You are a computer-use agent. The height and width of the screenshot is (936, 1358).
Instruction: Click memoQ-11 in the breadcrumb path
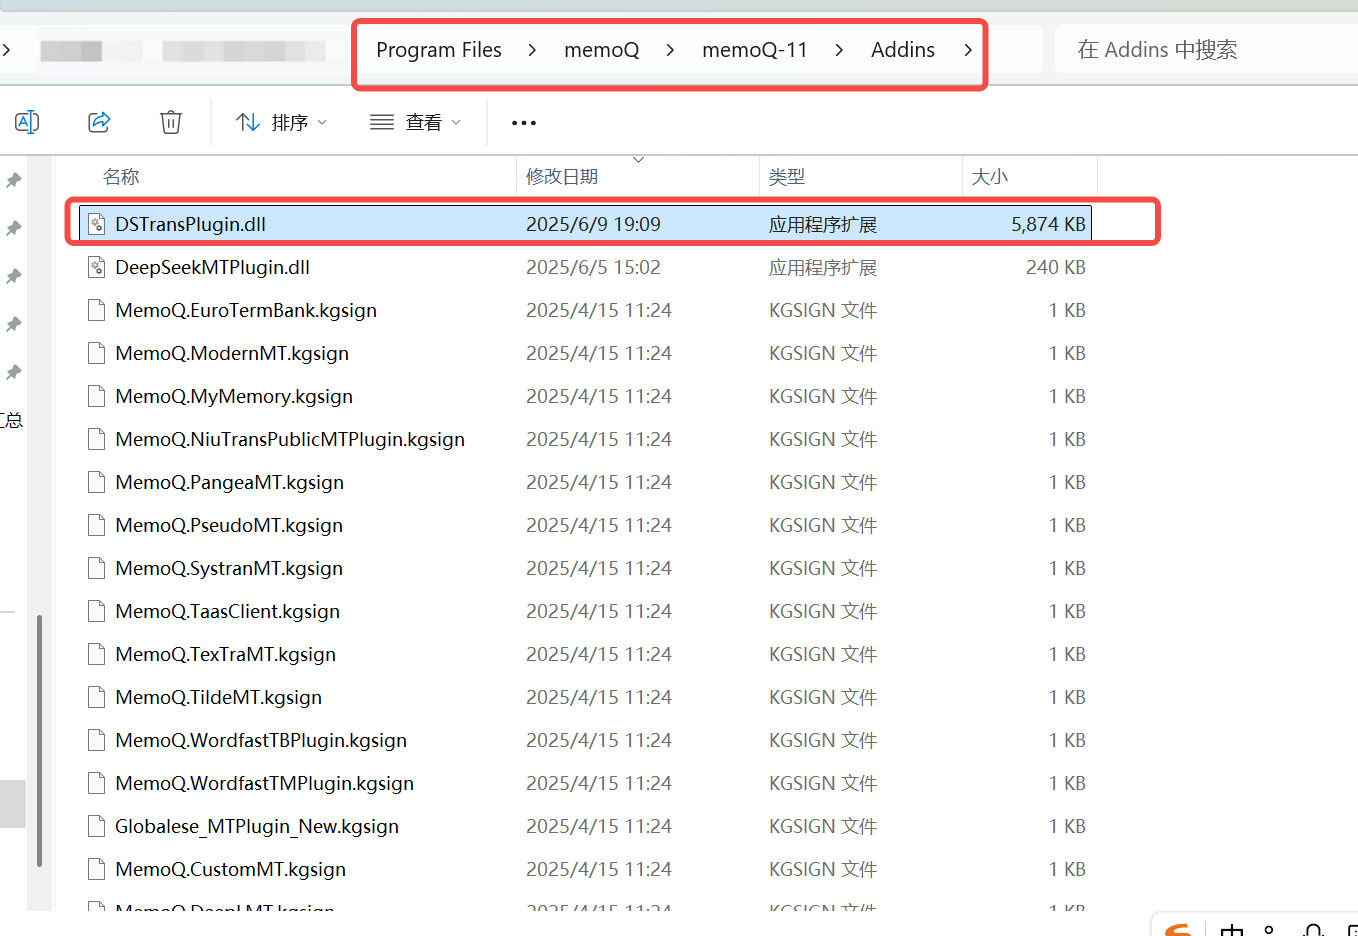755,50
